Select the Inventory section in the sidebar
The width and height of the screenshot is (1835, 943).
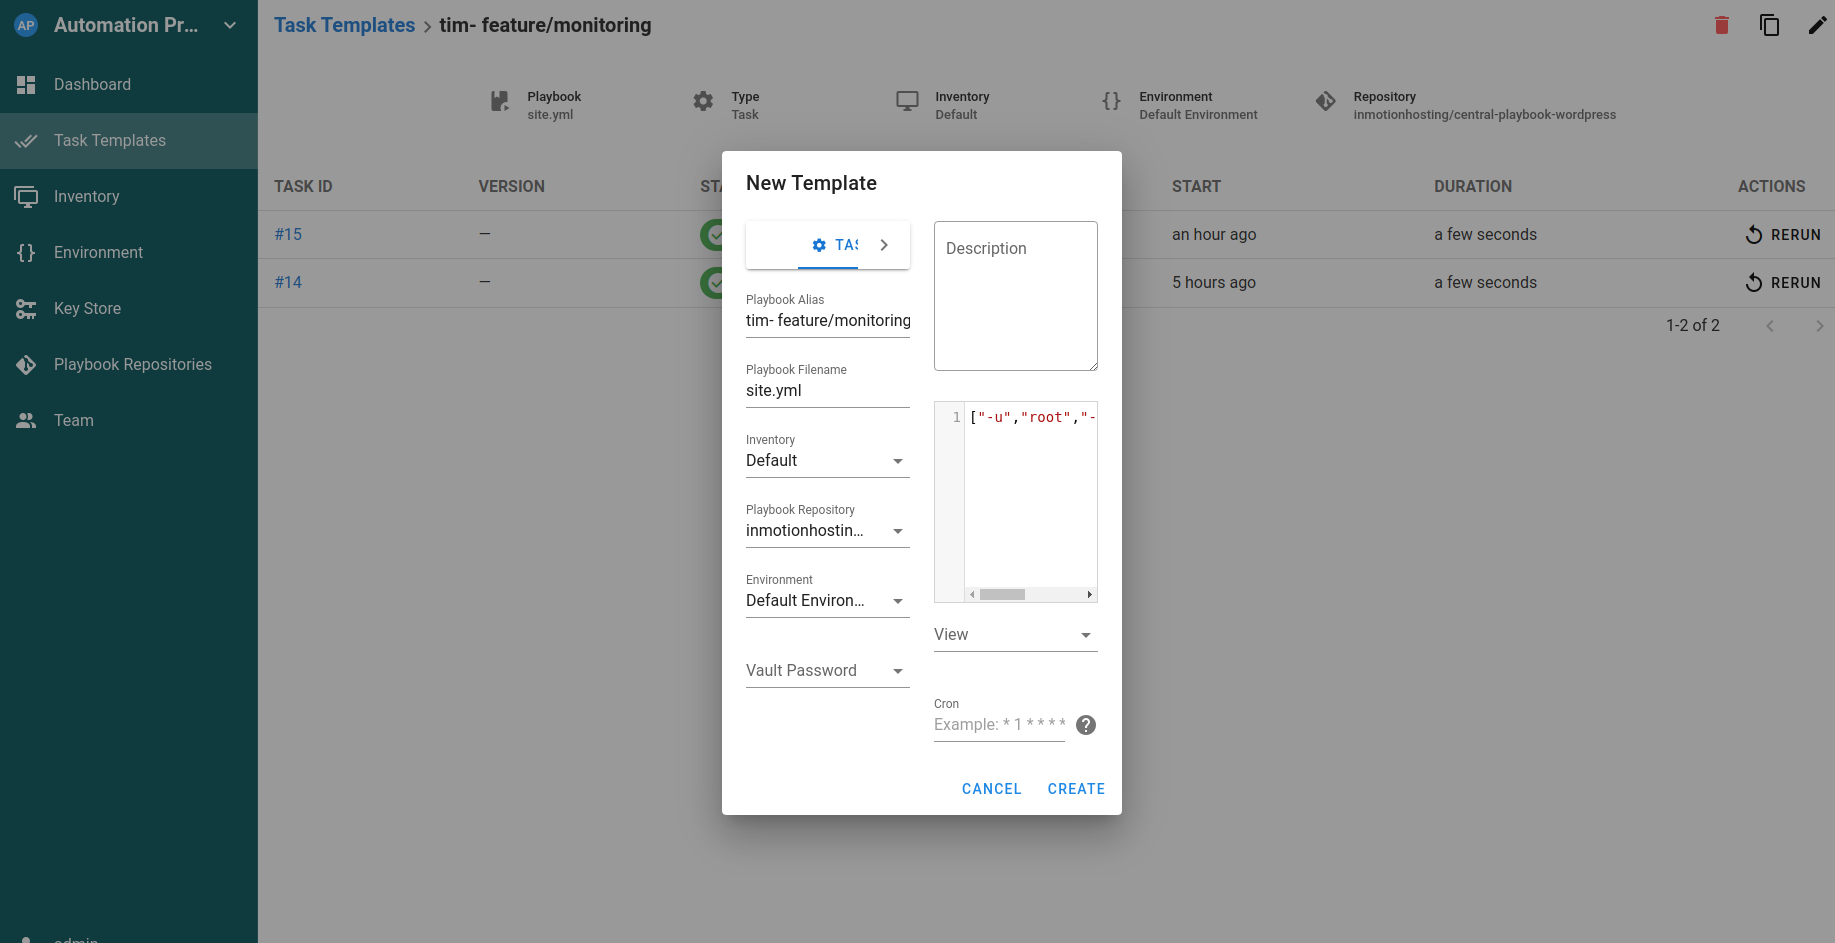click(x=86, y=196)
